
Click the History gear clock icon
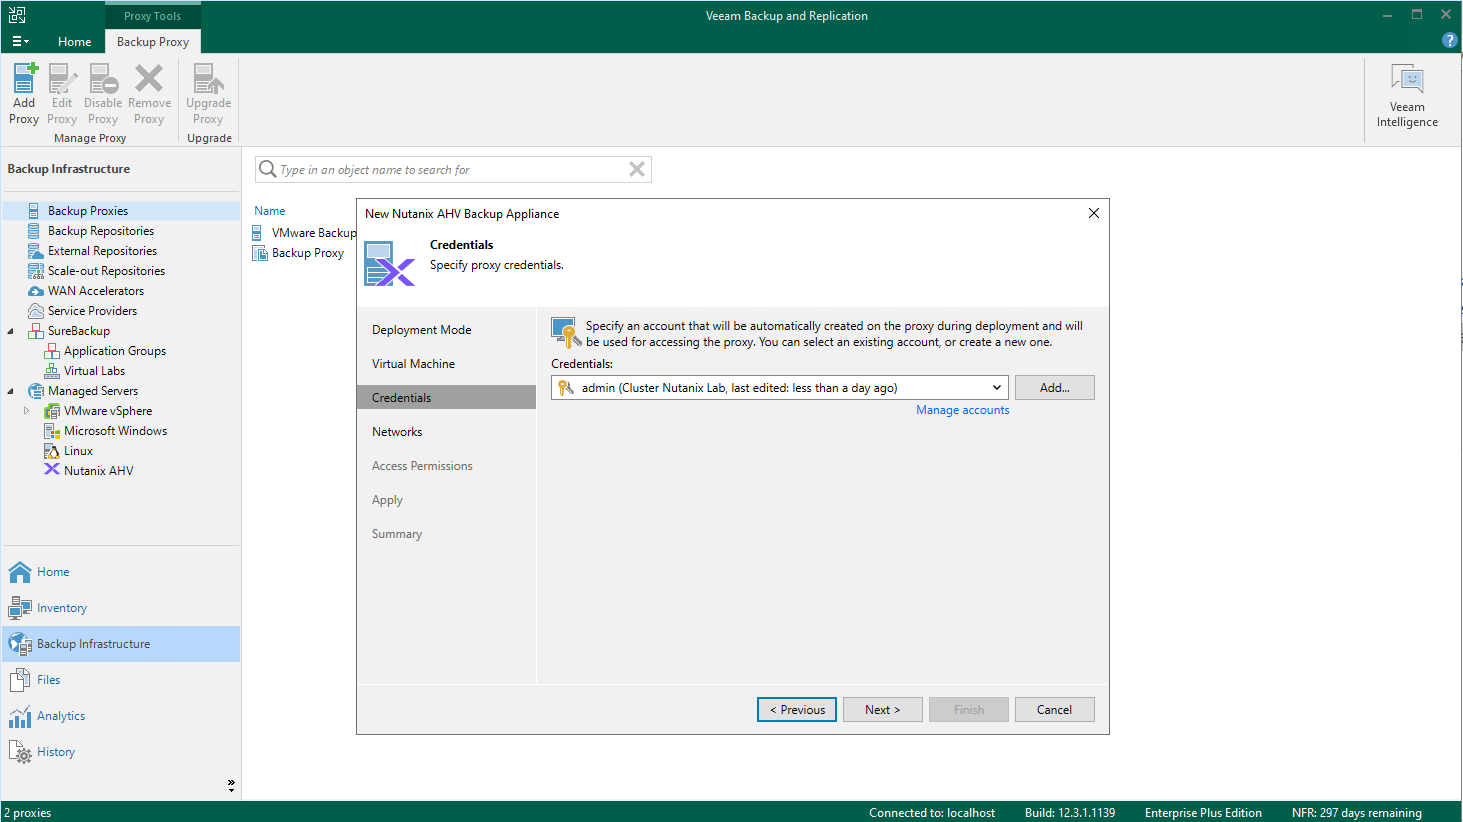click(19, 752)
